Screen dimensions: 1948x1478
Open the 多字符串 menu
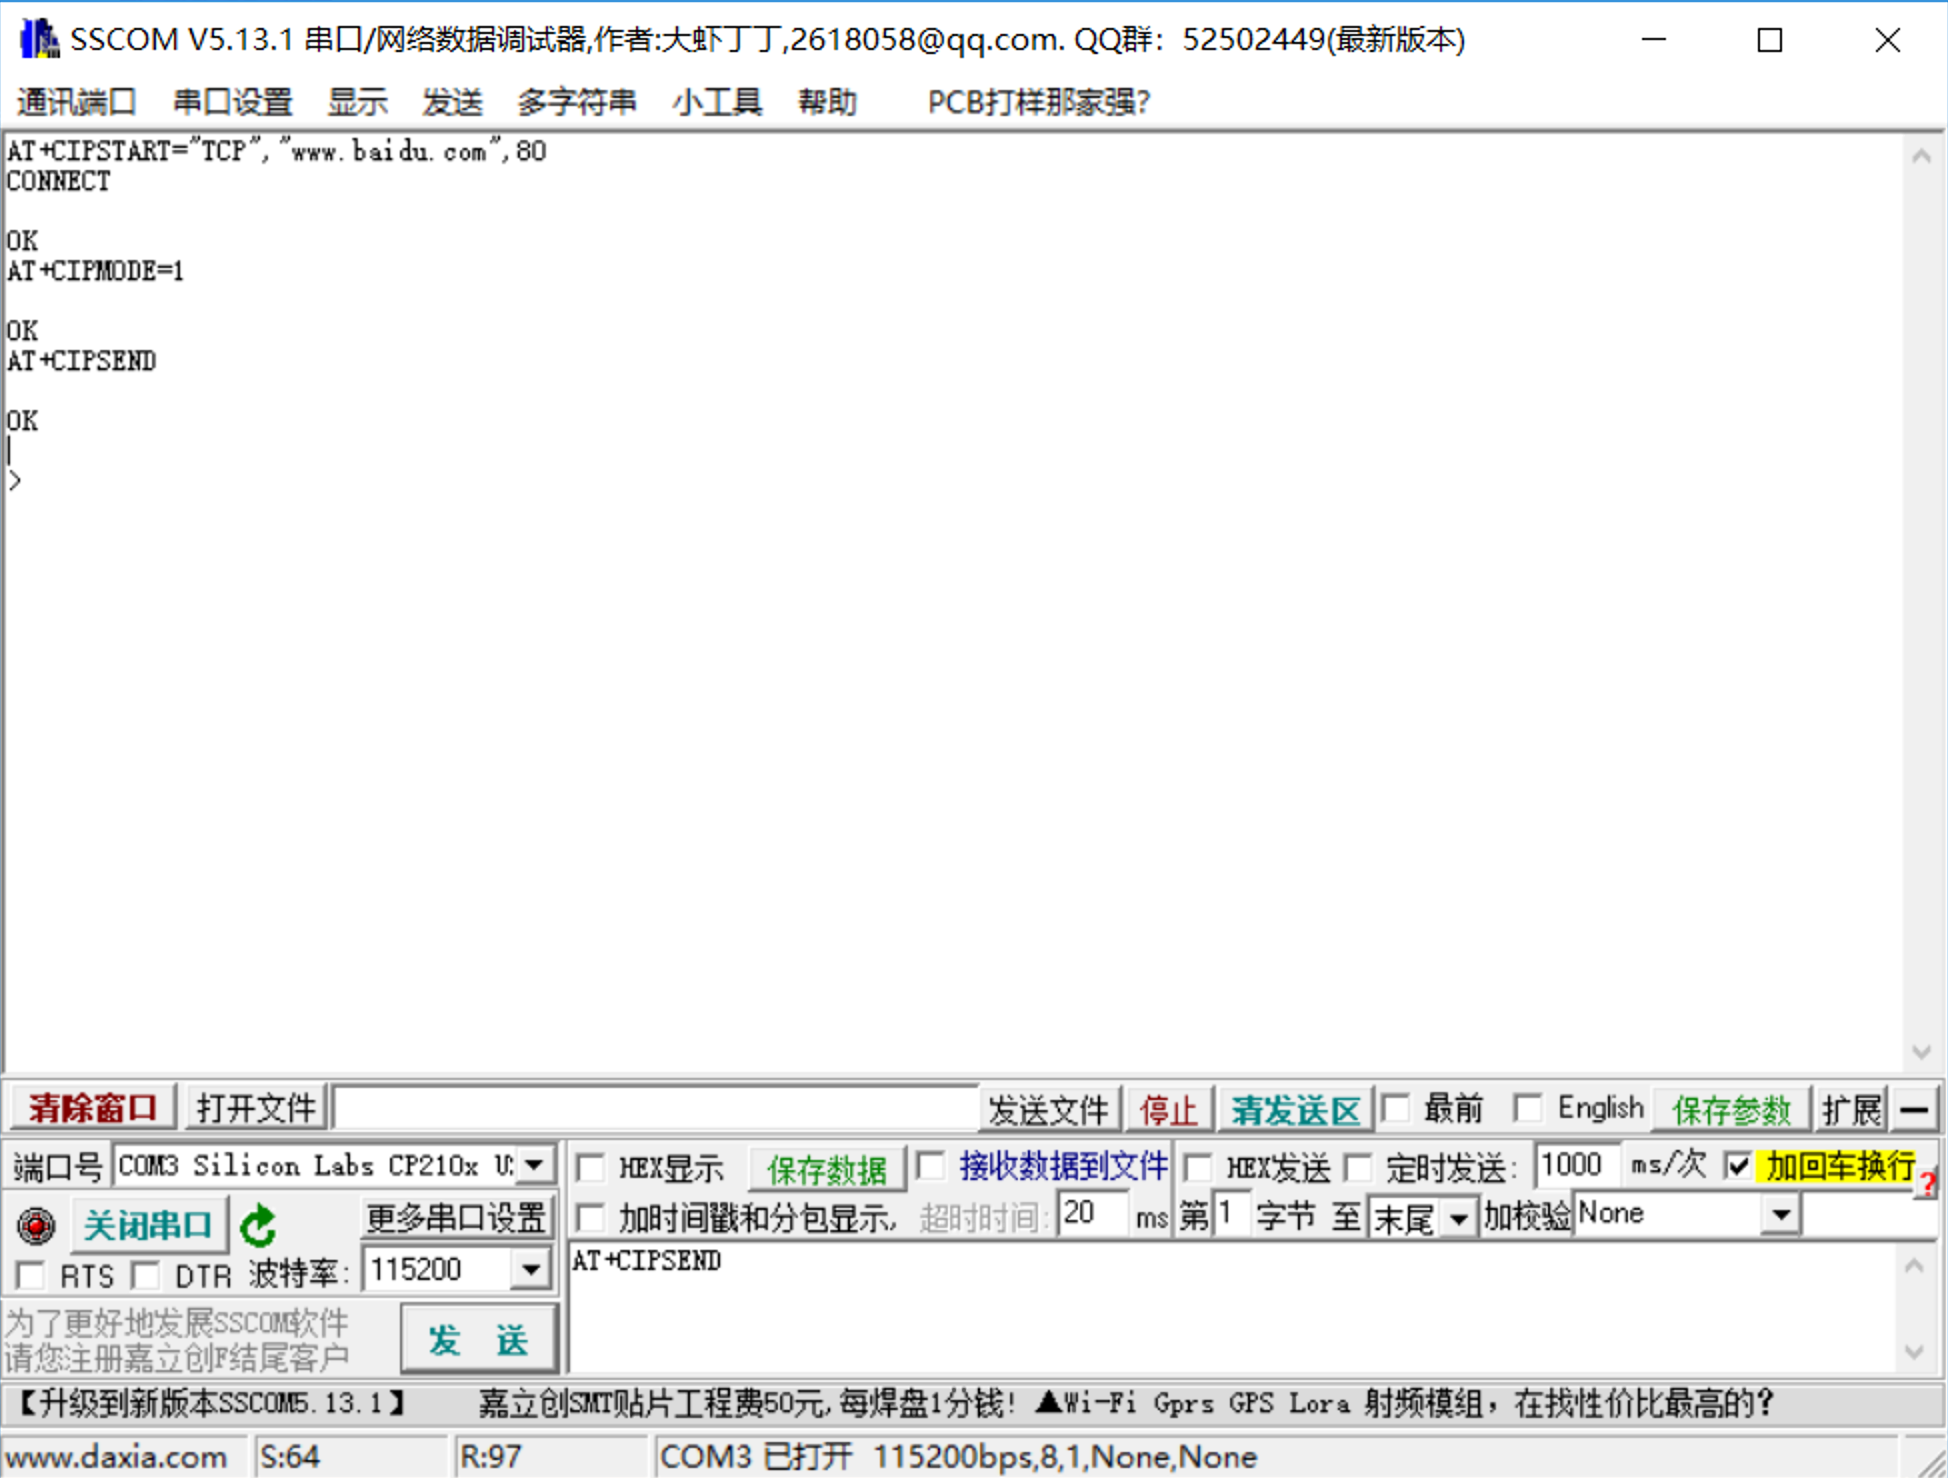576,102
